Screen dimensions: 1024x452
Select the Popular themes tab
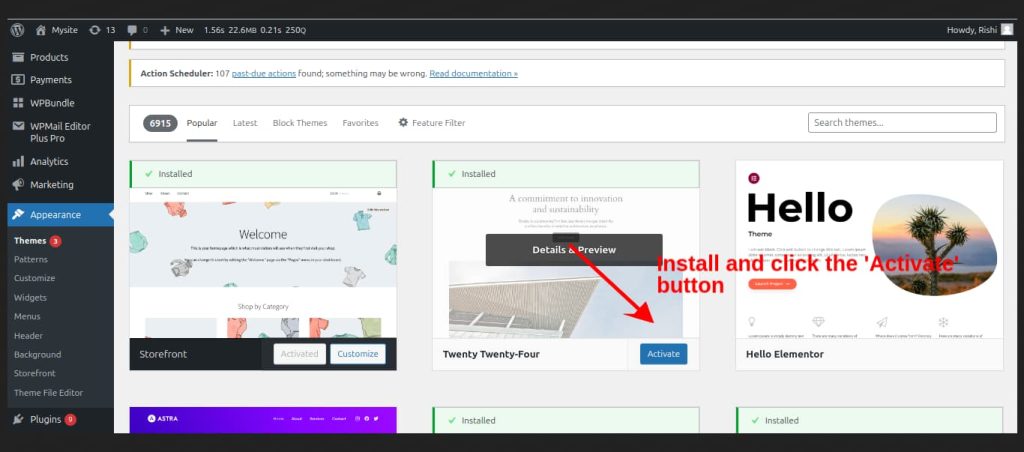click(x=202, y=123)
